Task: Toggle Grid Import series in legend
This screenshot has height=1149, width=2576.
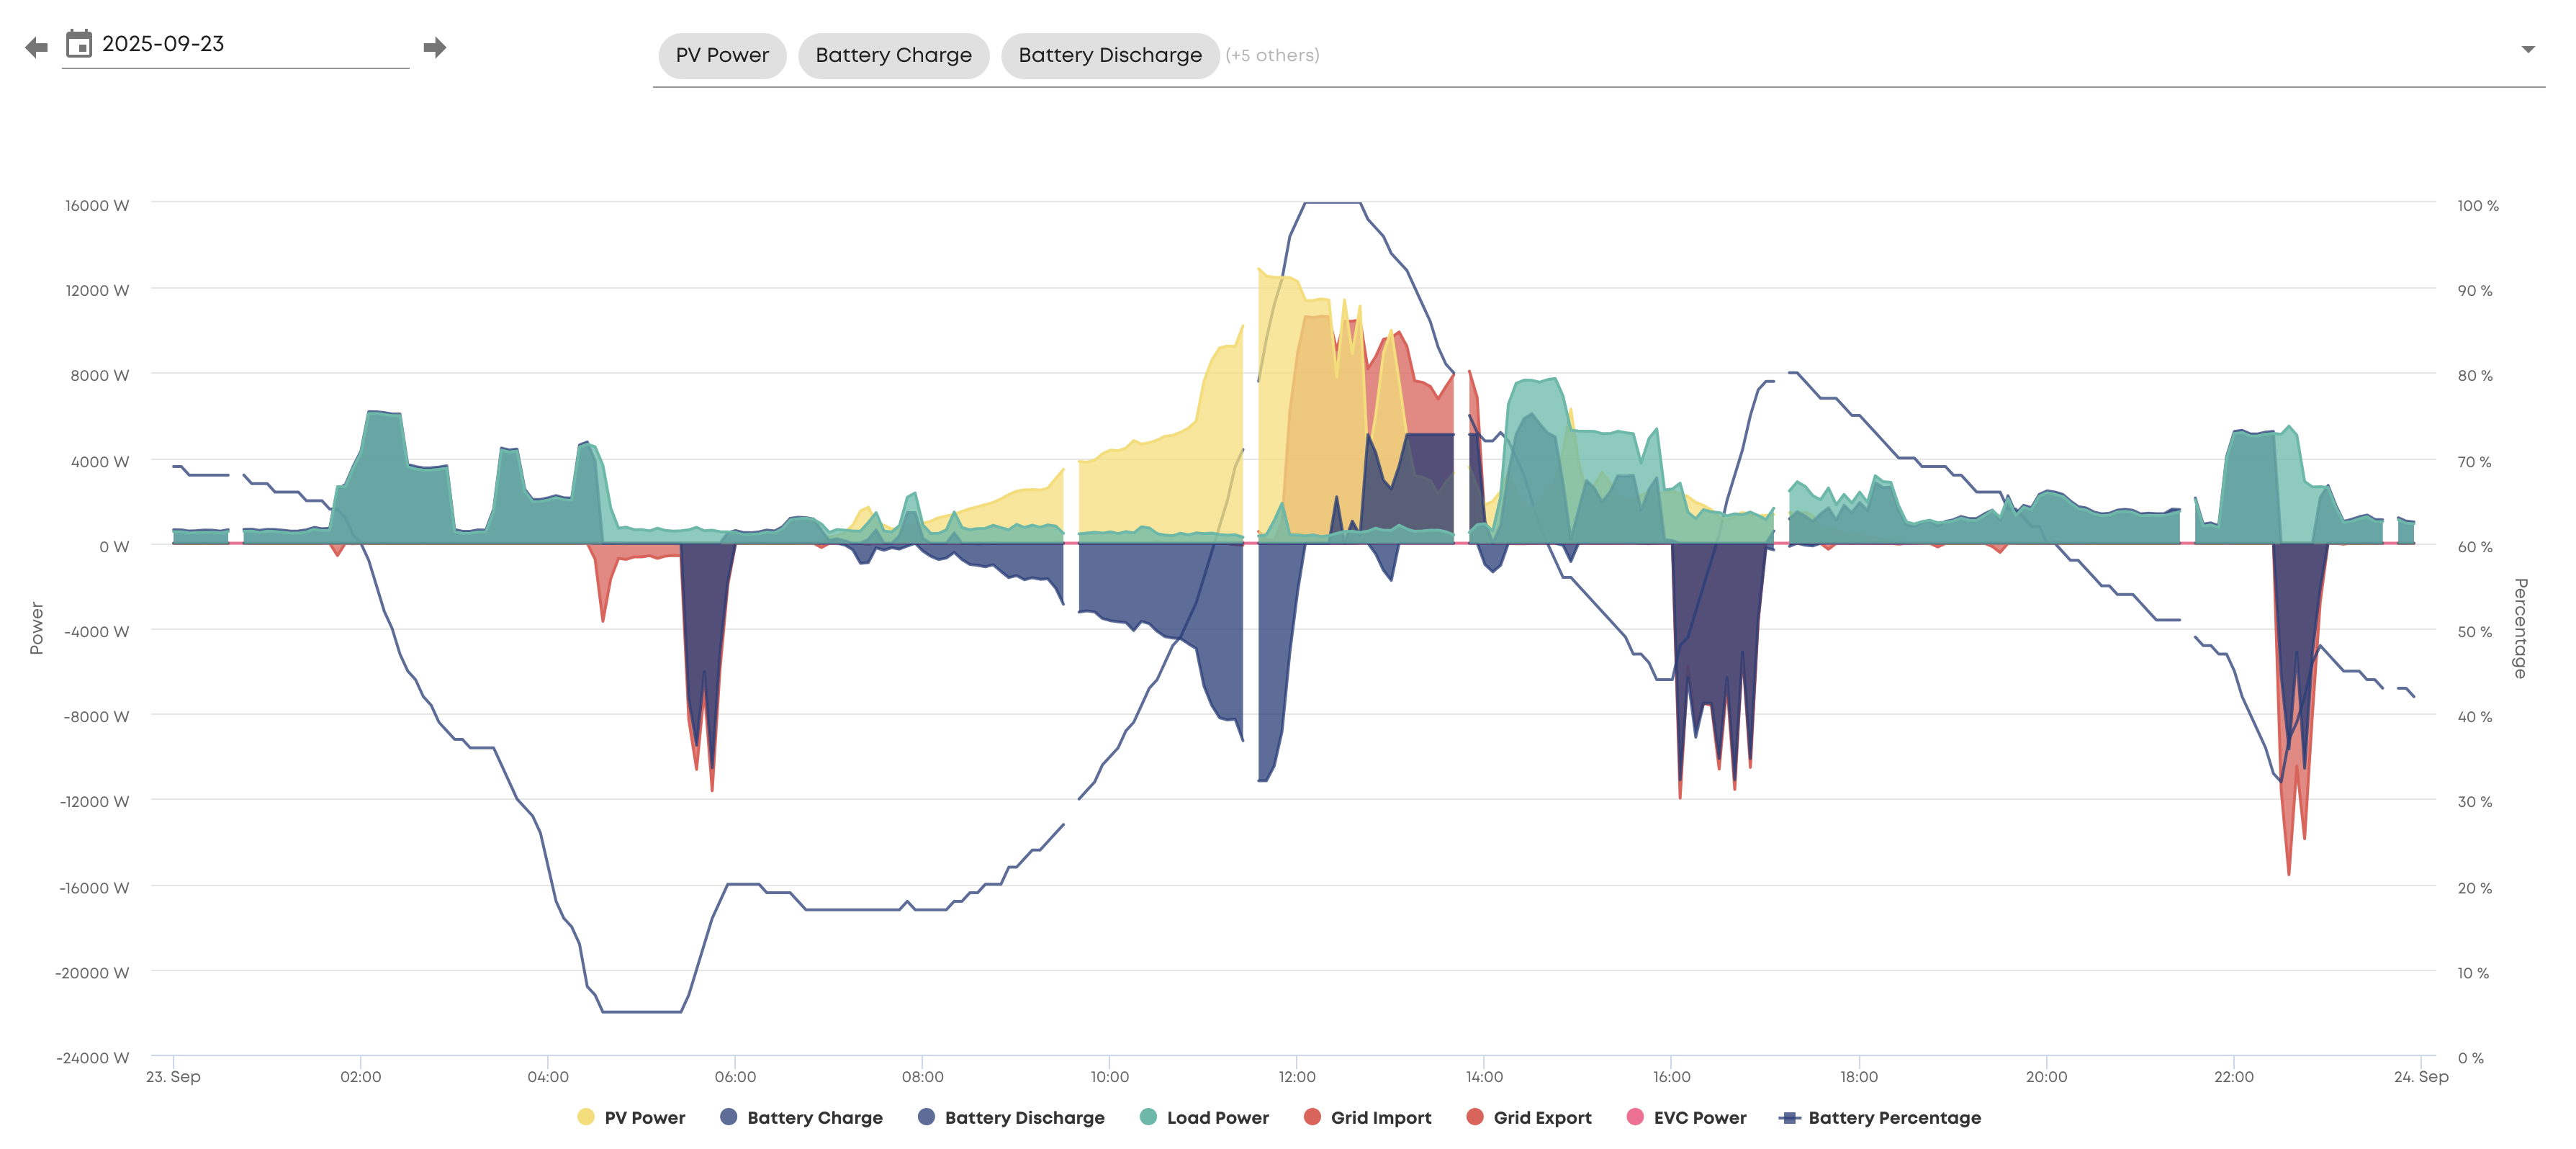Action: (x=1368, y=1117)
